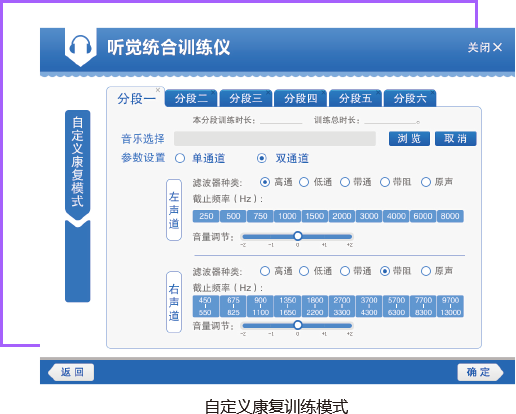Click the 取消 cancel button
The height and width of the screenshot is (414, 516).
(x=456, y=138)
